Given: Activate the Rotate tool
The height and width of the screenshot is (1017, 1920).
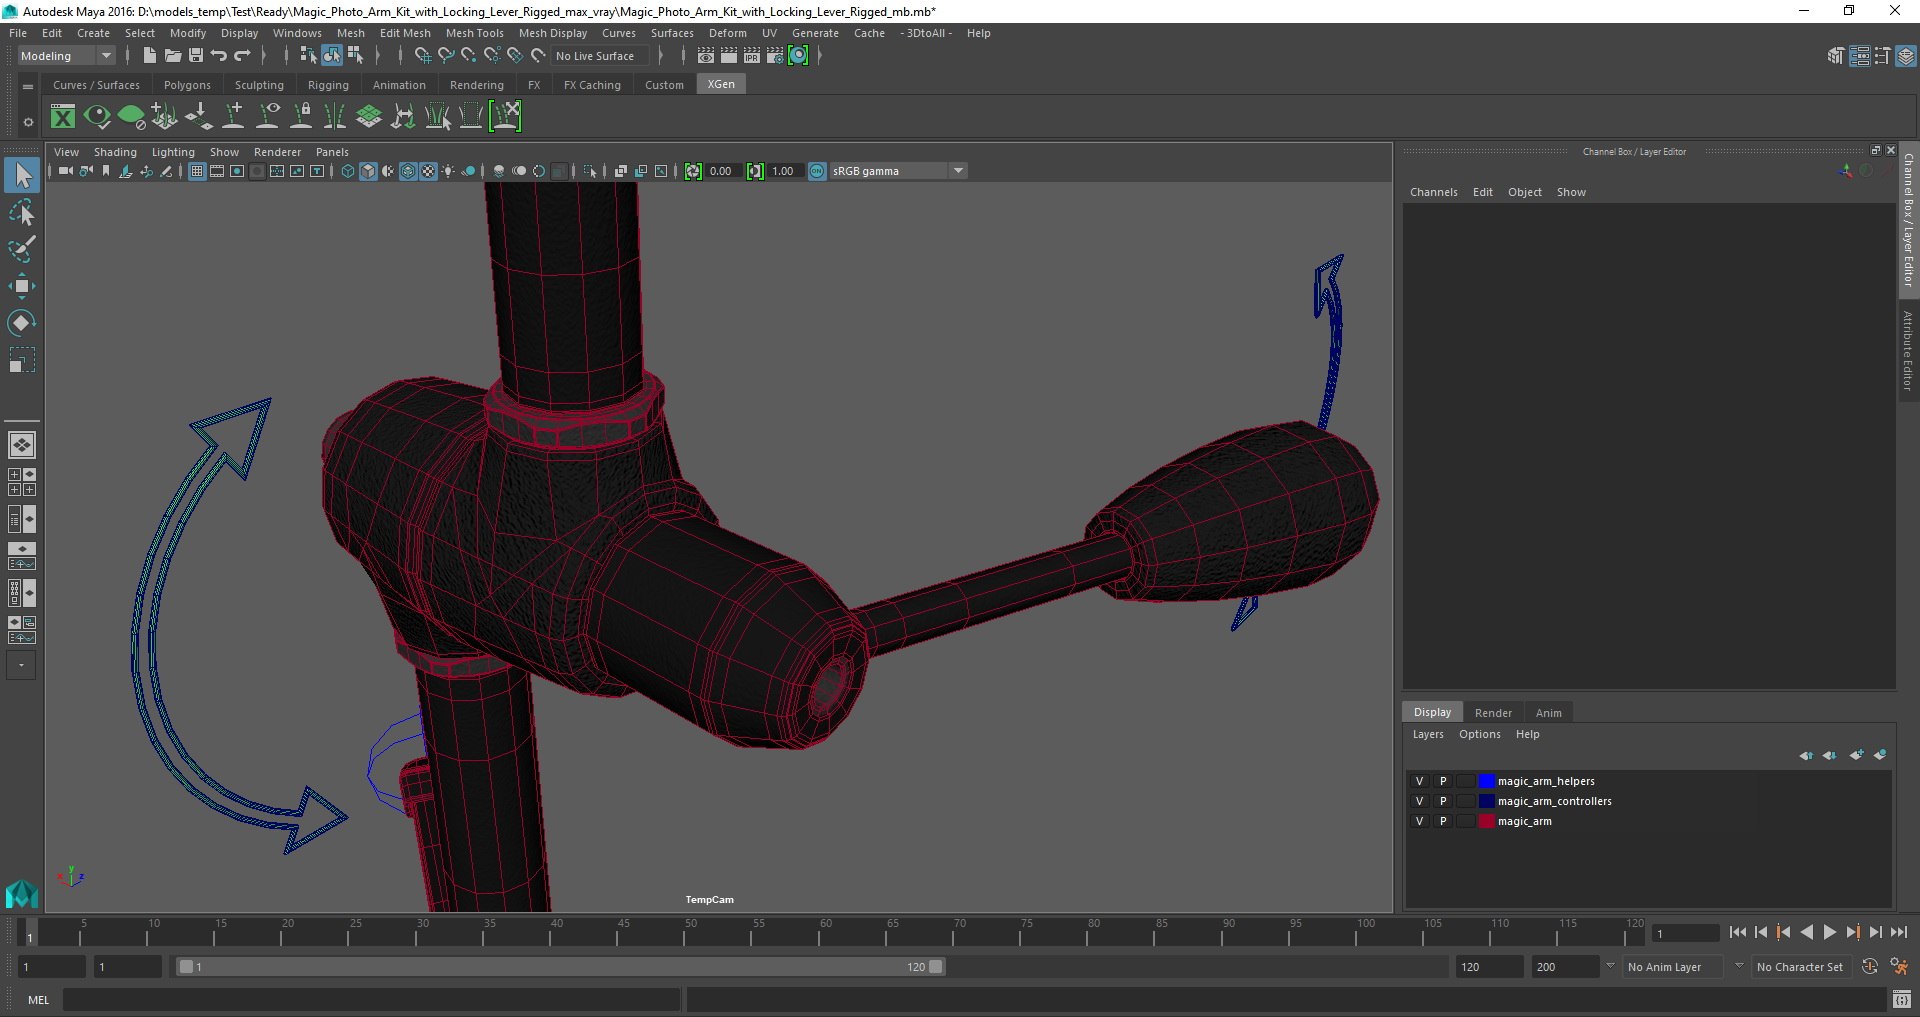Looking at the screenshot, I should pyautogui.click(x=21, y=323).
